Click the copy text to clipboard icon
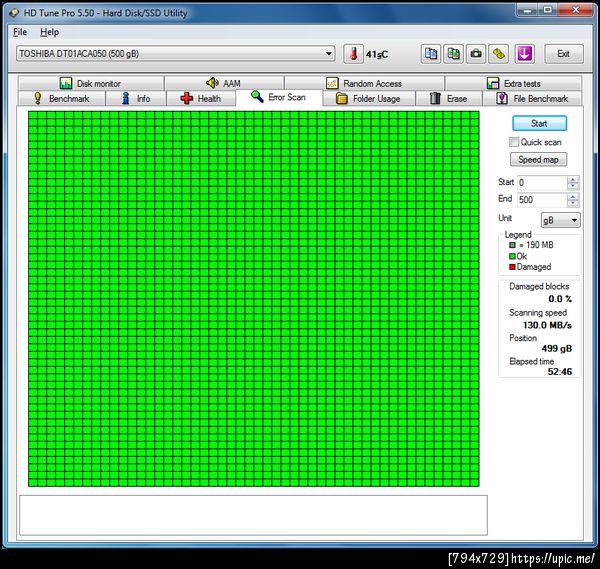This screenshot has height=569, width=600. pyautogui.click(x=430, y=54)
